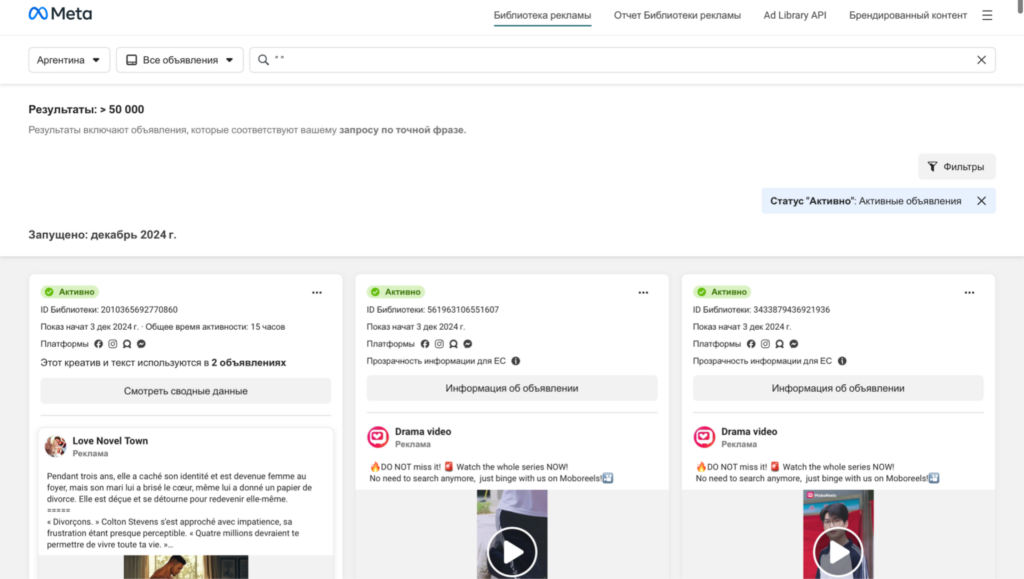Click Прозрачность информации для ЕС on ad 561963106551607
The width and height of the screenshot is (1024, 579).
click(x=436, y=361)
